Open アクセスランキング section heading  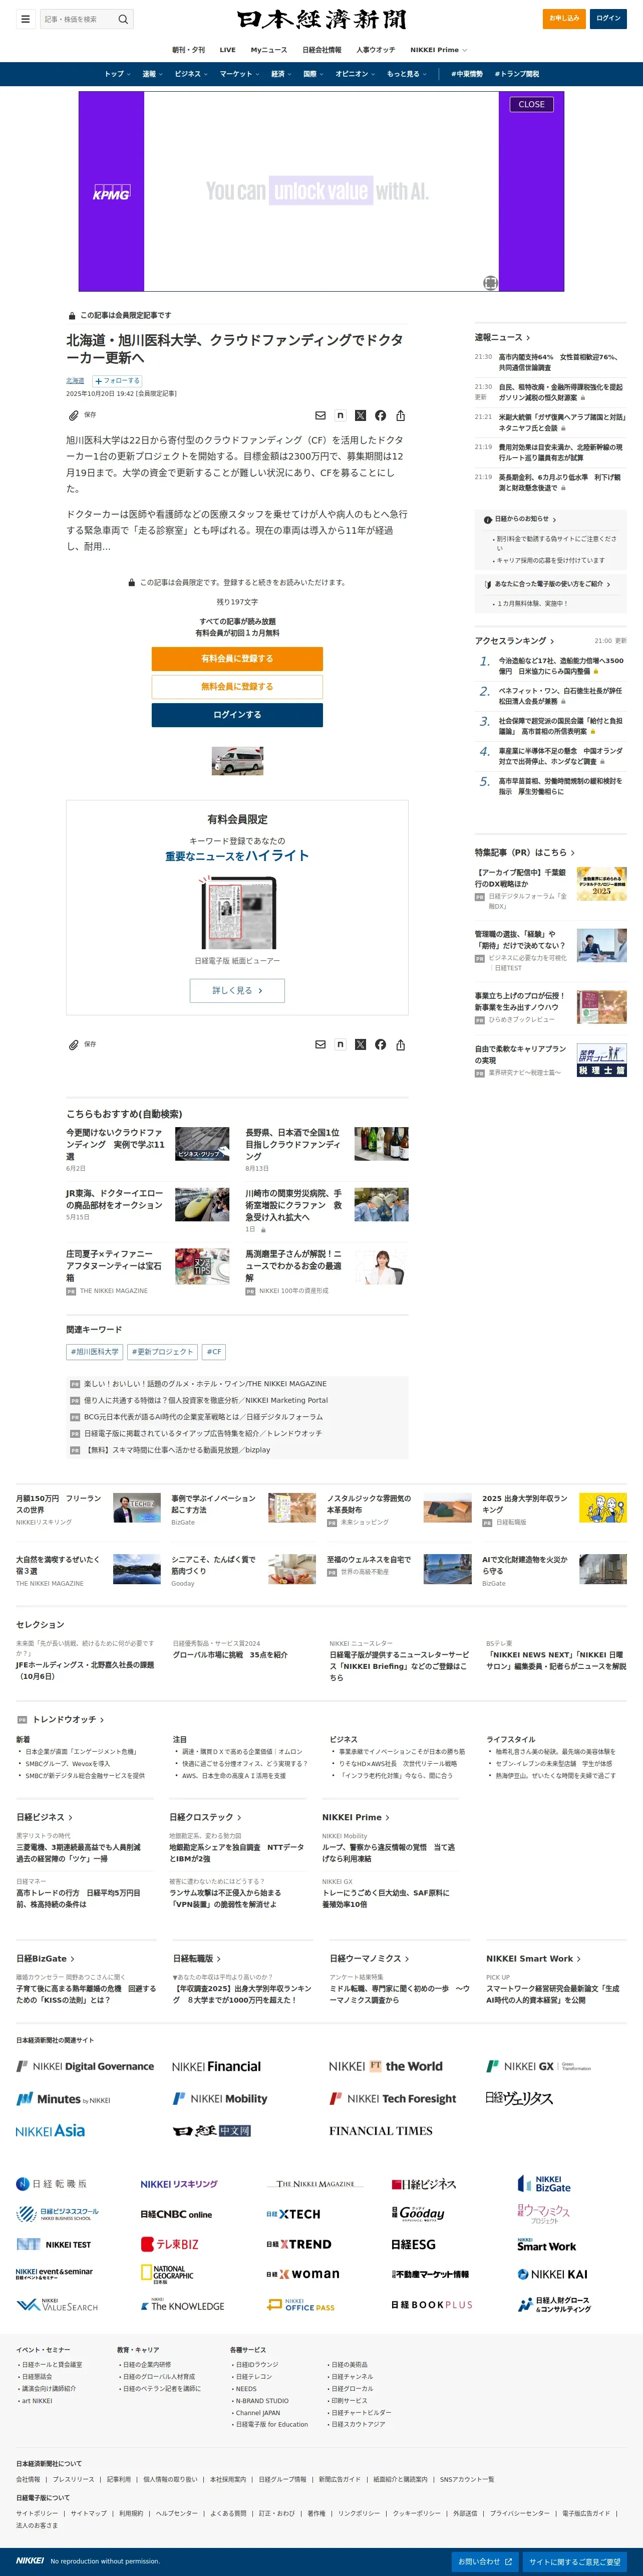click(514, 640)
